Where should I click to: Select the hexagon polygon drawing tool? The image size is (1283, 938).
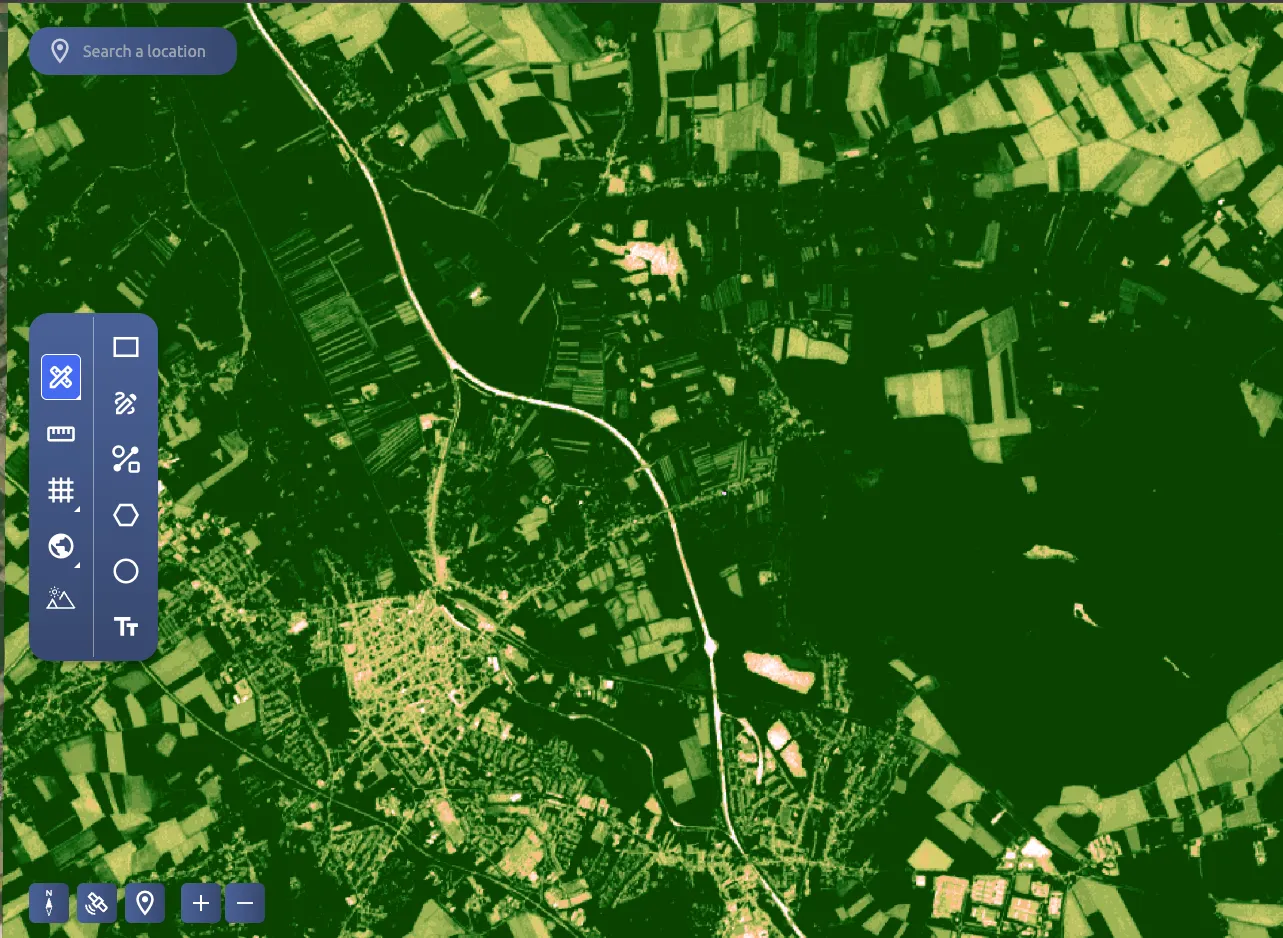pyautogui.click(x=126, y=515)
